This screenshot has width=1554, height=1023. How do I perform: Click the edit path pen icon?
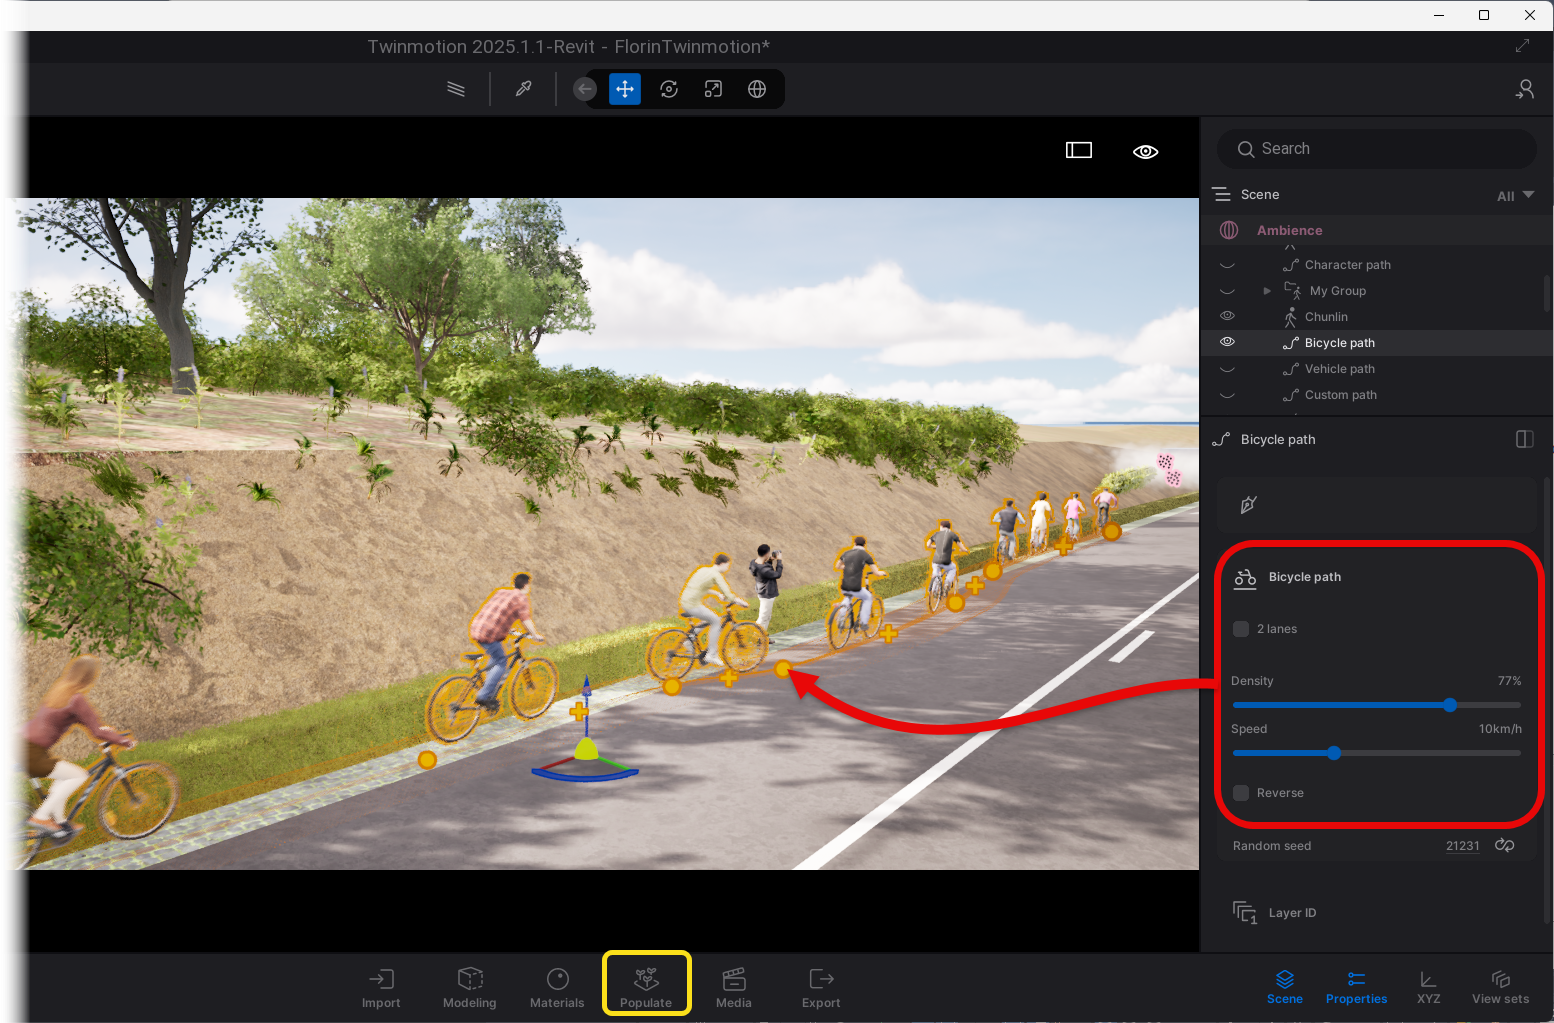[x=1248, y=505]
